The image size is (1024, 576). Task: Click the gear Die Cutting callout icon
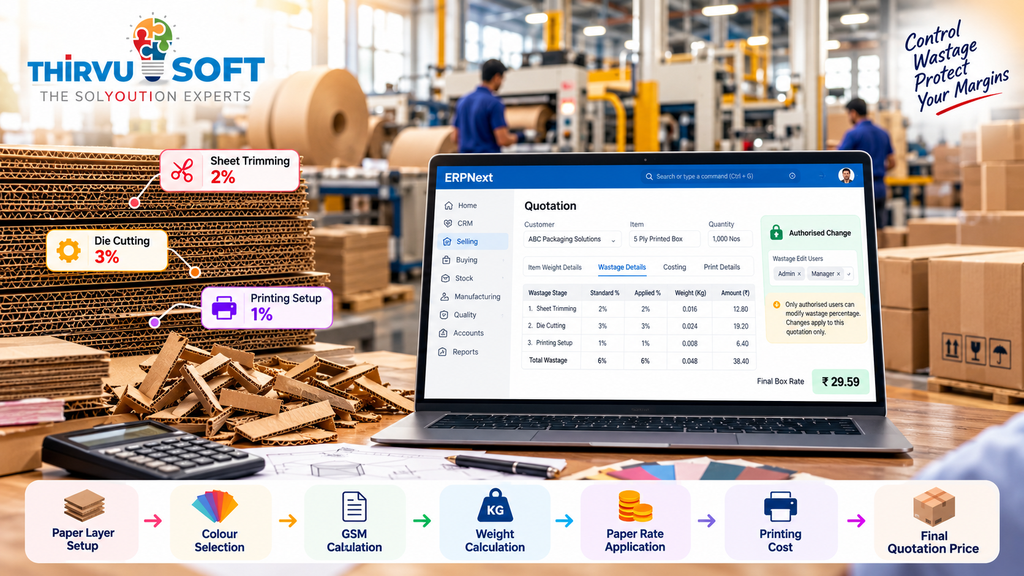(69, 250)
